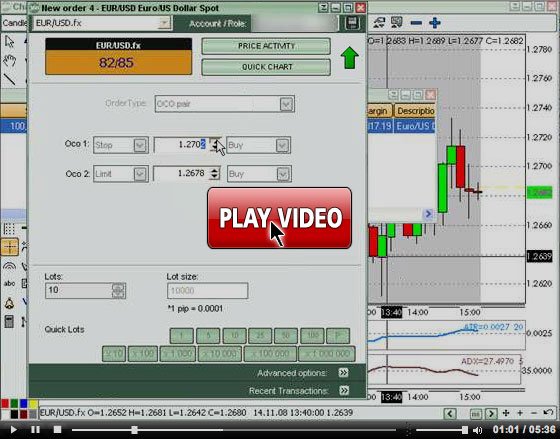Expand Recent Transactions section
Screen dimensions: 560x439
pyautogui.click(x=344, y=390)
